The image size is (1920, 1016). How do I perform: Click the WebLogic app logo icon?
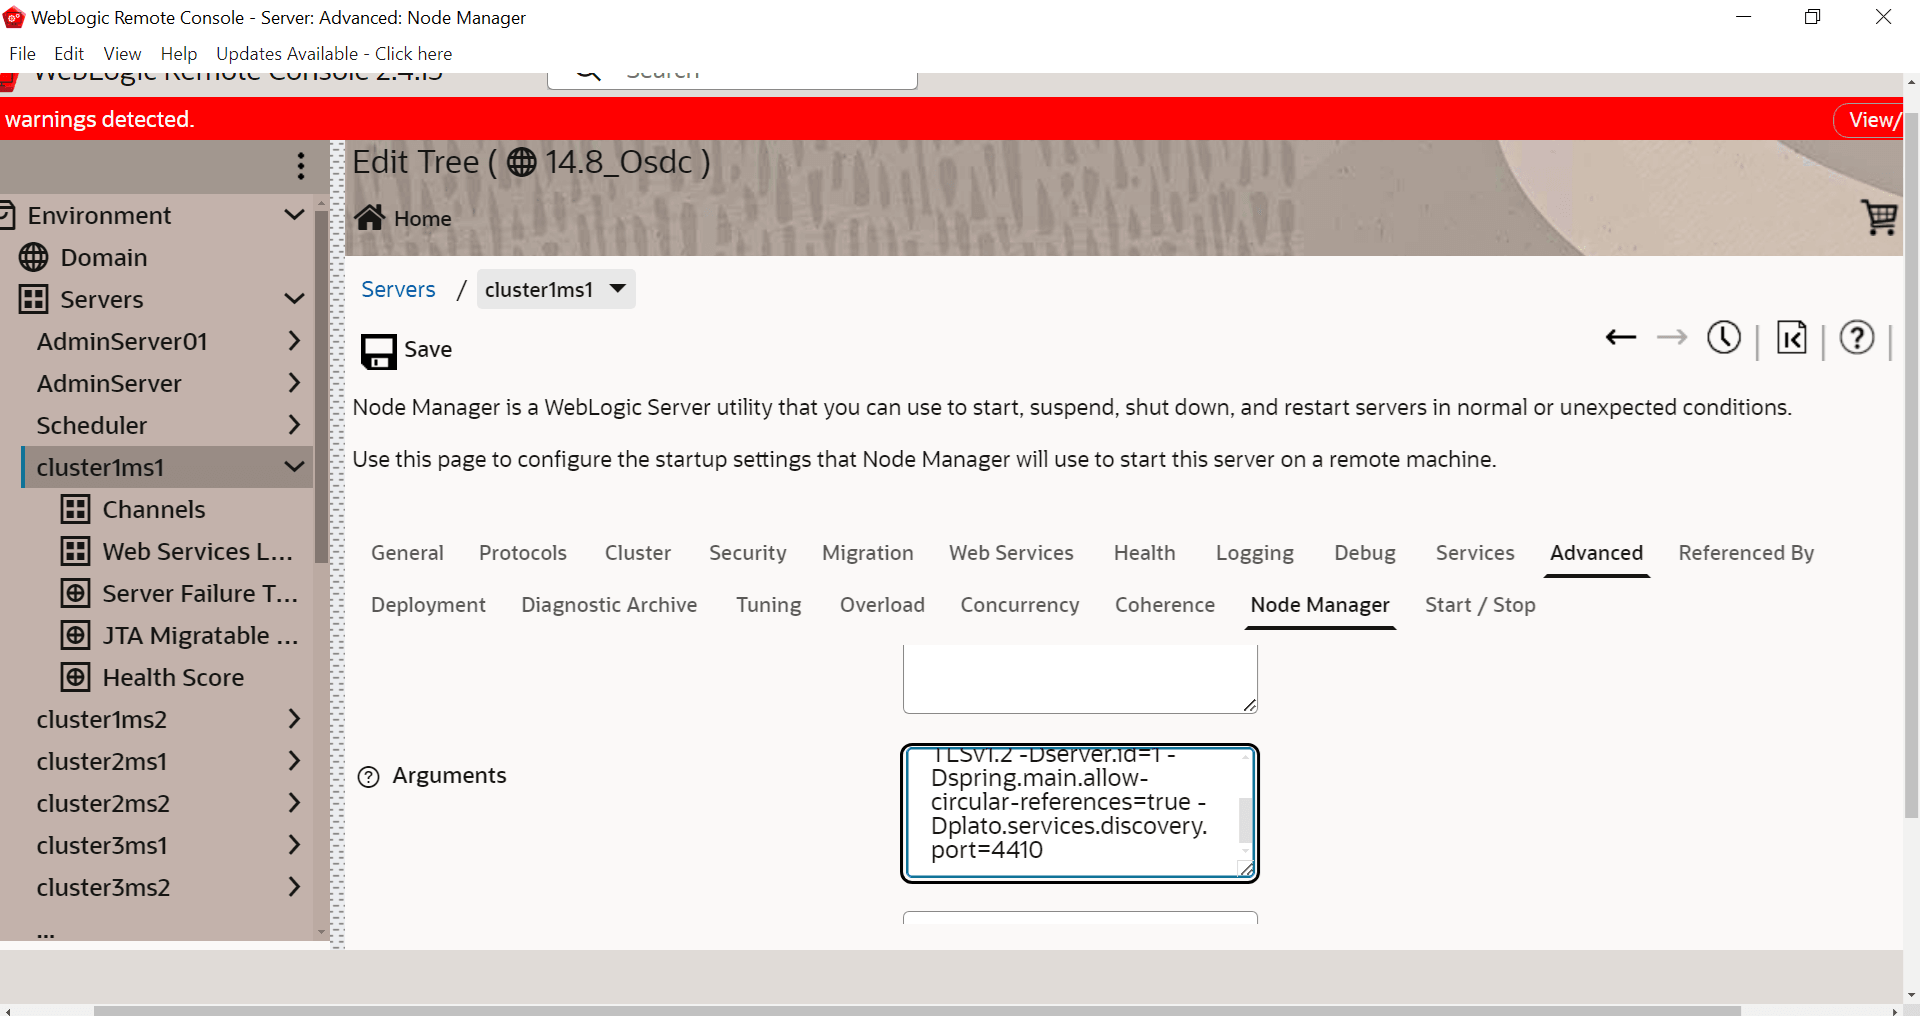[x=13, y=17]
